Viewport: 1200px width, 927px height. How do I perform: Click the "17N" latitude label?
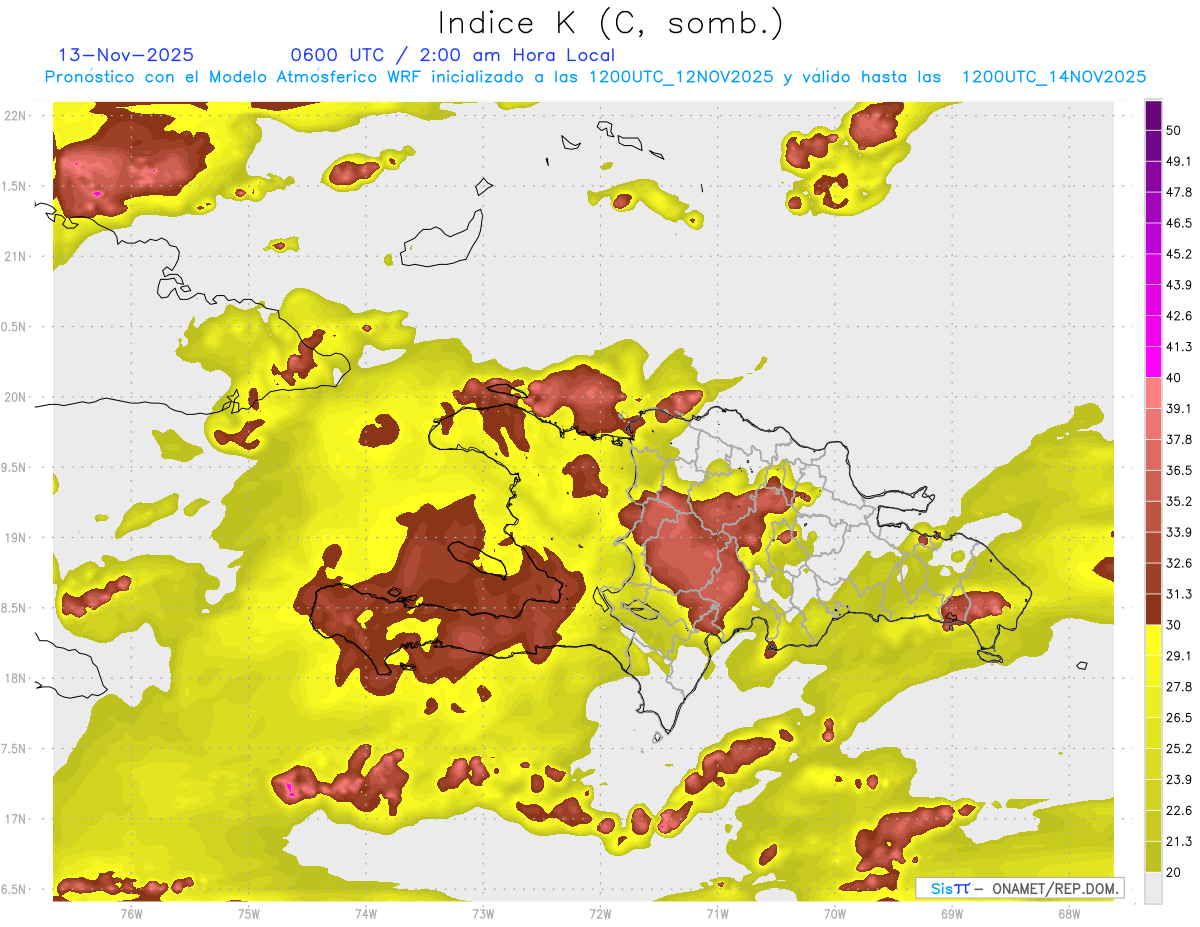click(15, 819)
